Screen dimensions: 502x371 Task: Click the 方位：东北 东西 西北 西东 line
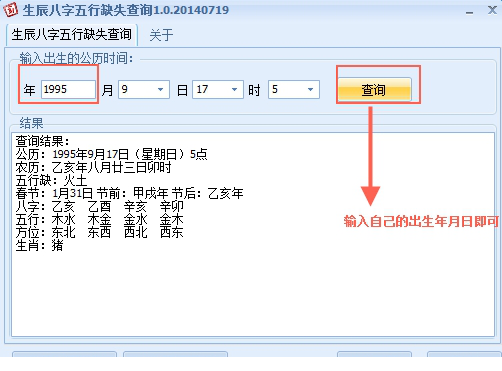[x=99, y=232]
